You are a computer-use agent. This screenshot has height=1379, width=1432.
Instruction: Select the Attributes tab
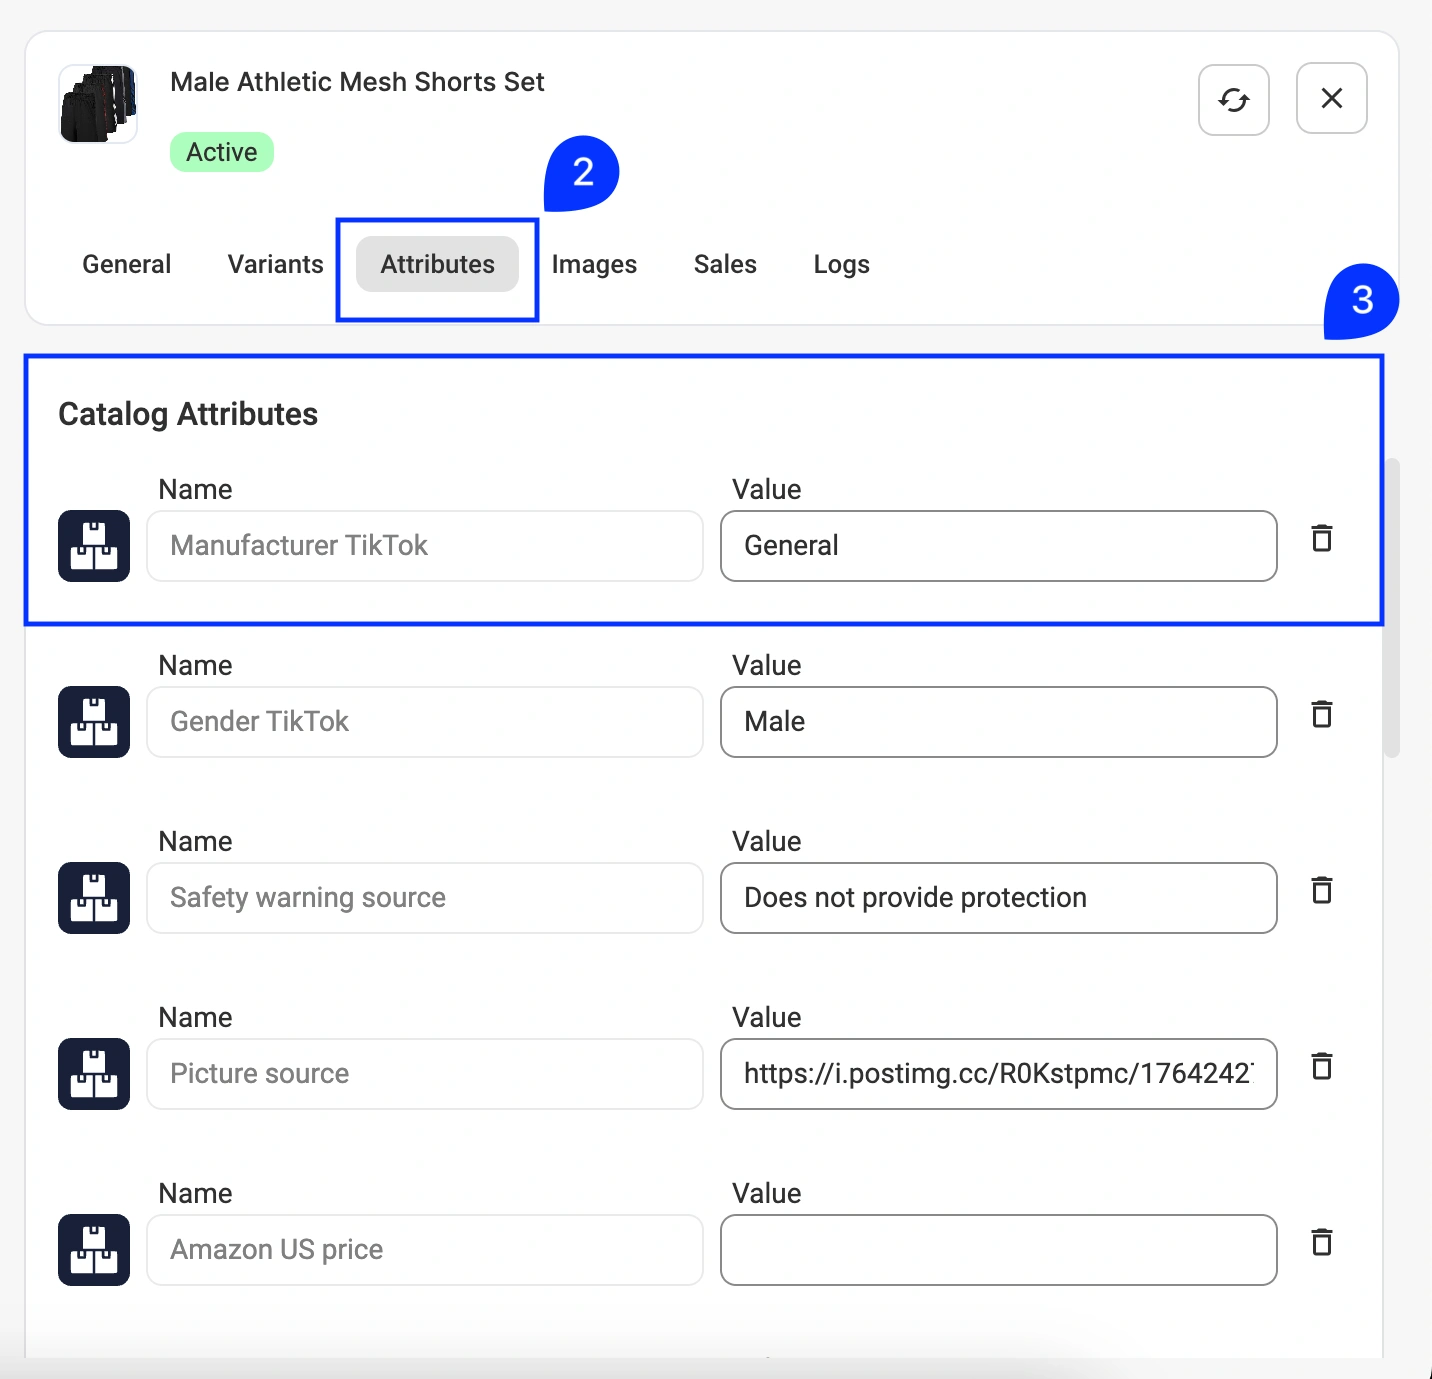[437, 264]
